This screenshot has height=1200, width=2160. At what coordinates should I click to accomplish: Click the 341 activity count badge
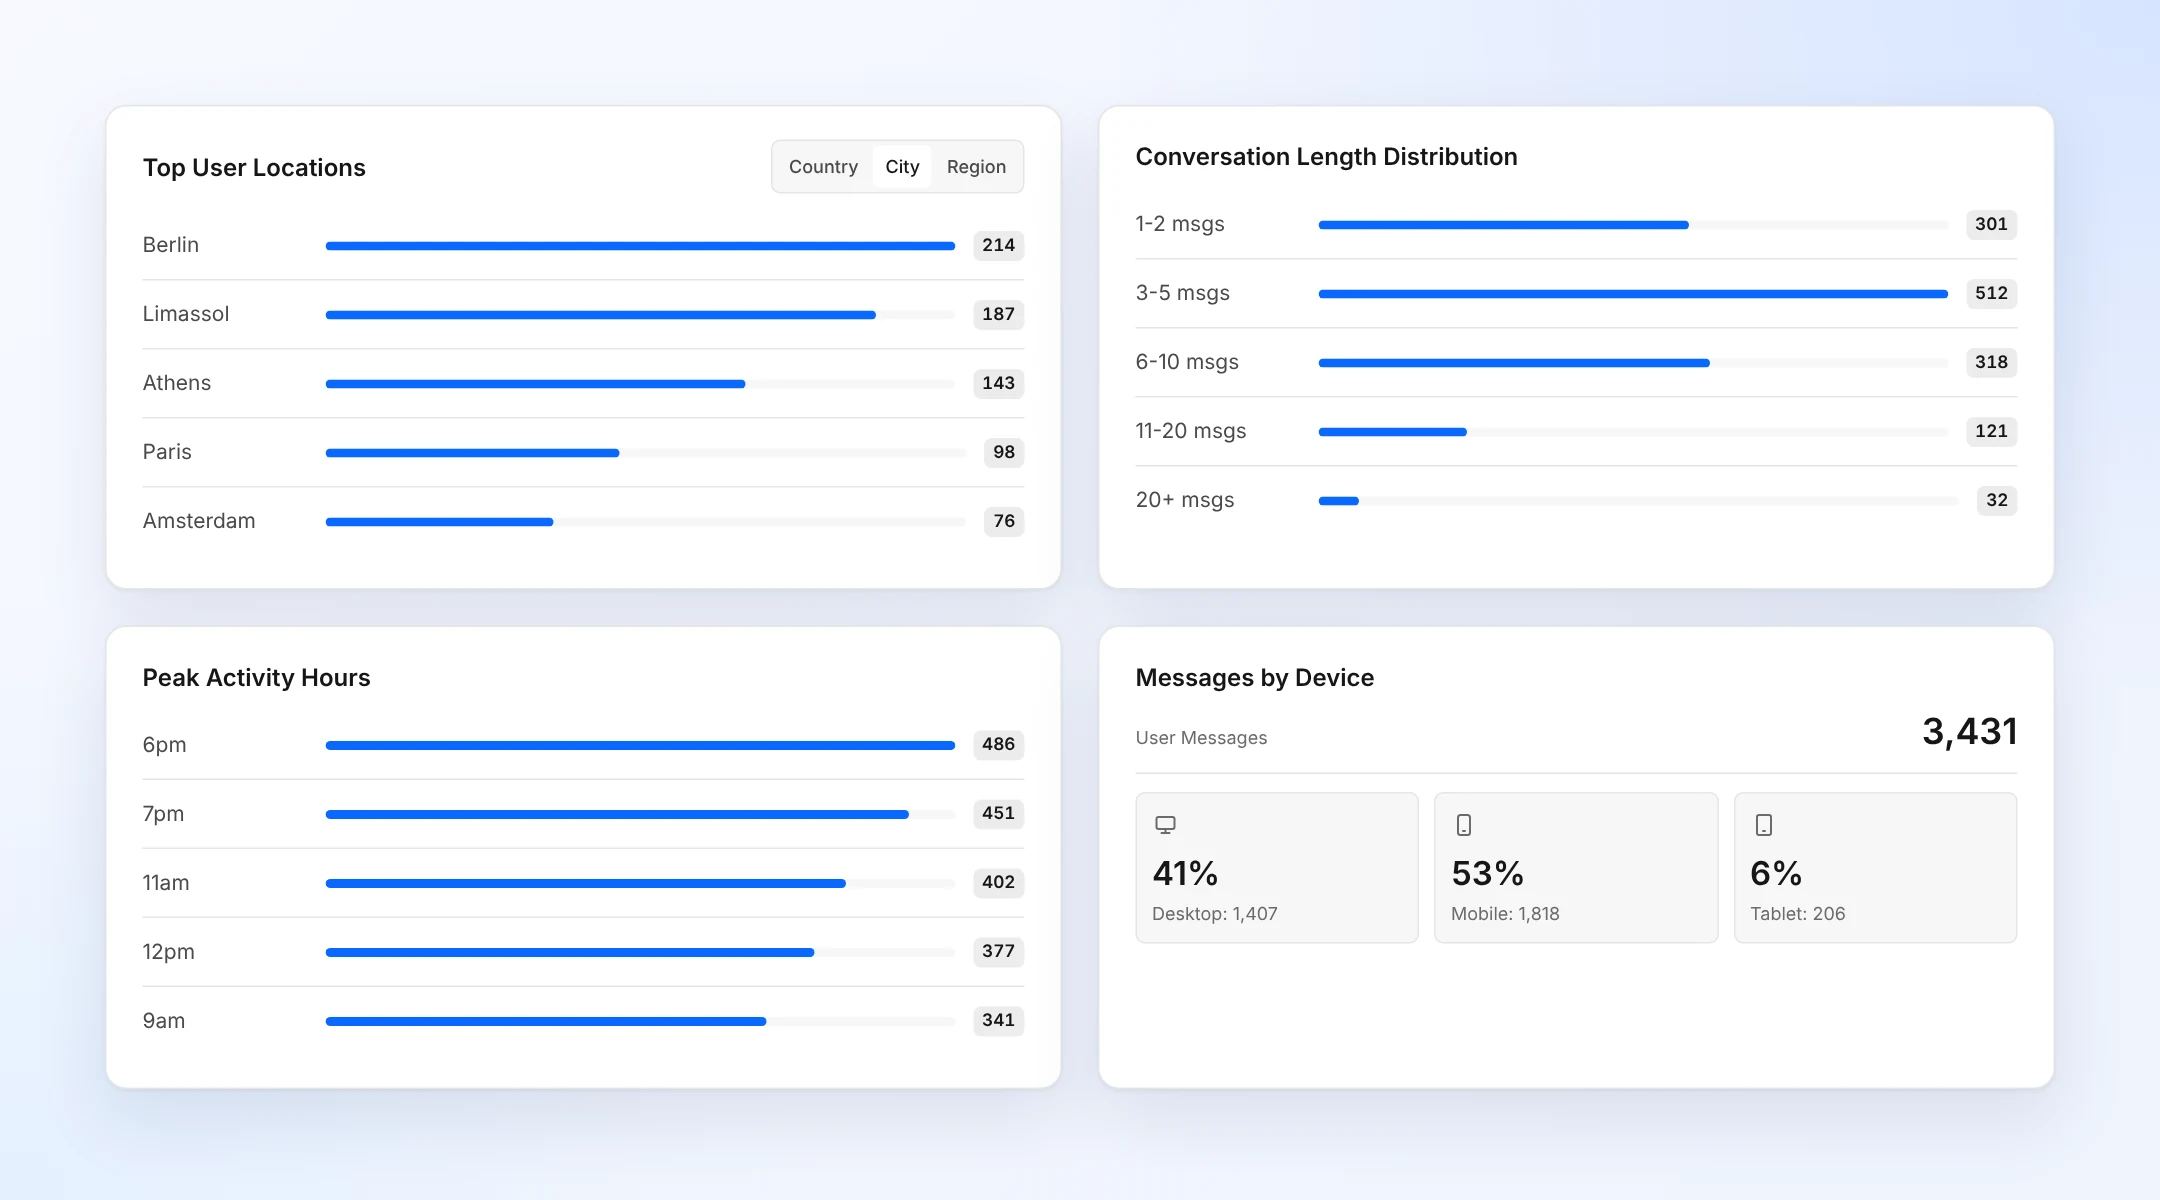998,1020
